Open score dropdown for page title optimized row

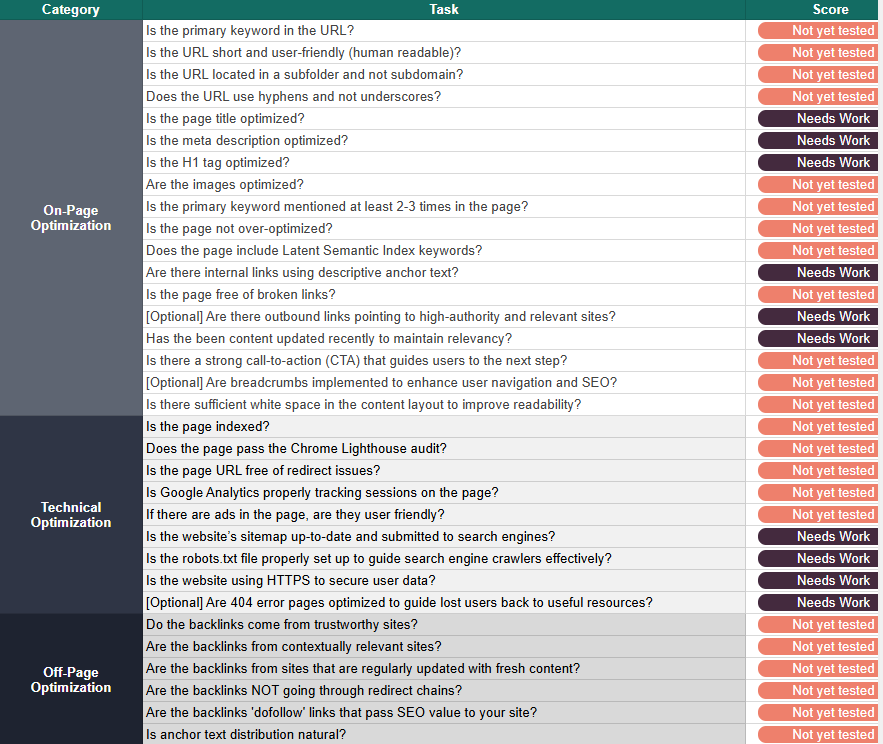[x=817, y=119]
